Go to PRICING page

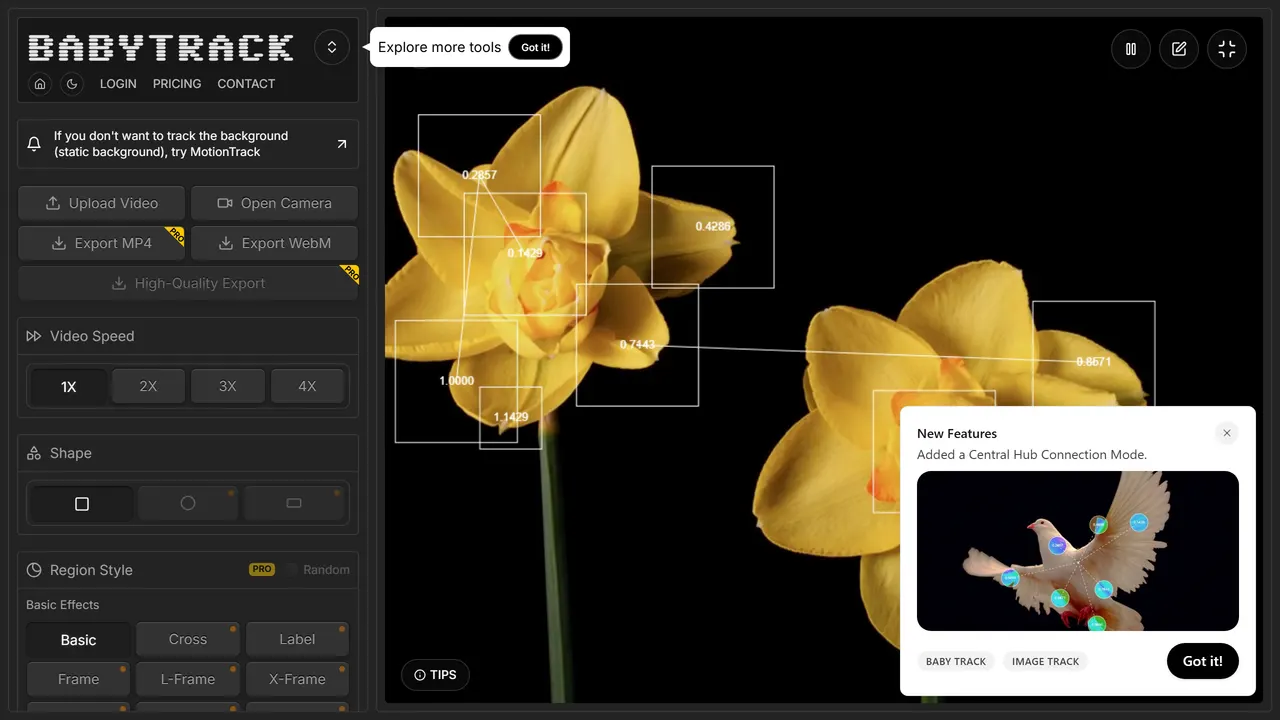tap(177, 84)
